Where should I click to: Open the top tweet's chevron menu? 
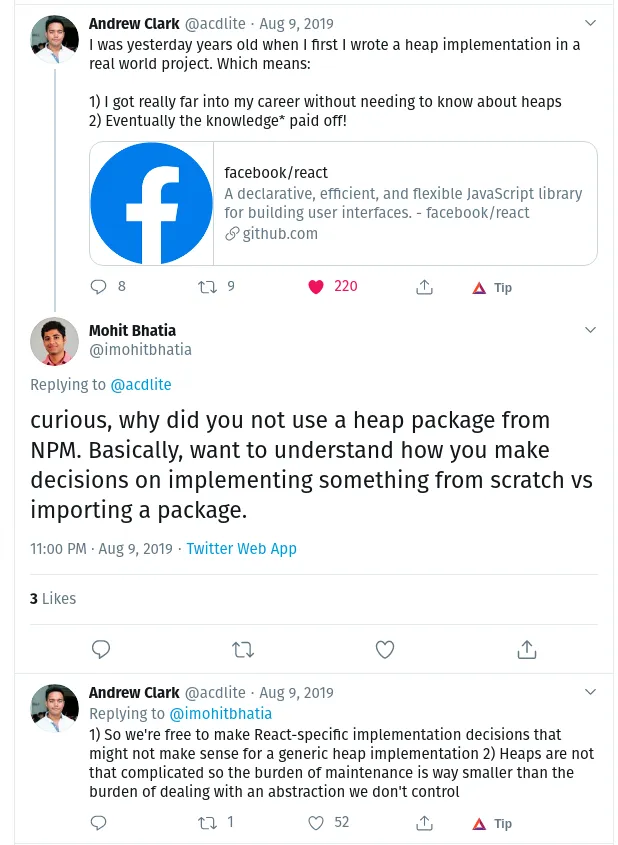point(590,22)
